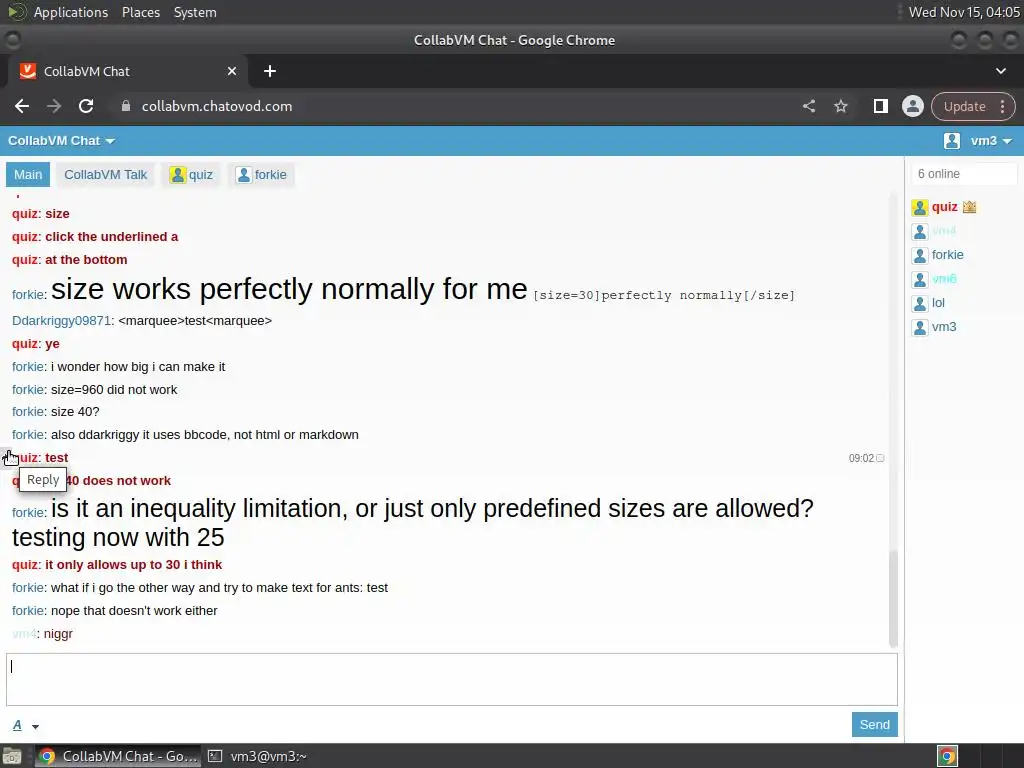Click the crown badge beside quiz
1024x768 pixels.
970,207
